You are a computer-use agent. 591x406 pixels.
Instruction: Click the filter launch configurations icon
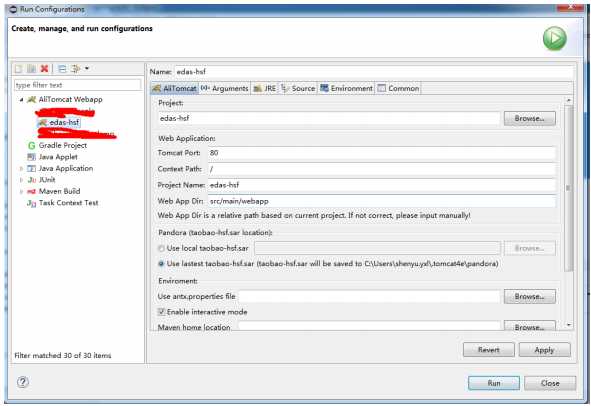point(76,69)
